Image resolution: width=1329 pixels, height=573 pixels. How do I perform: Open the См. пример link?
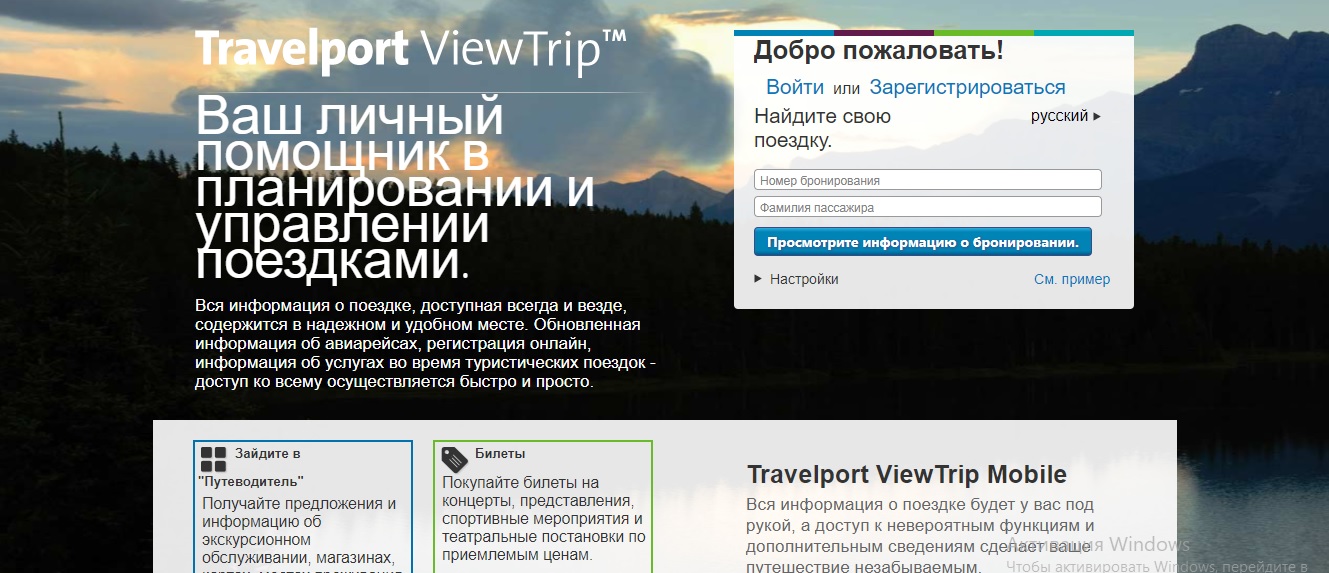tap(1071, 279)
